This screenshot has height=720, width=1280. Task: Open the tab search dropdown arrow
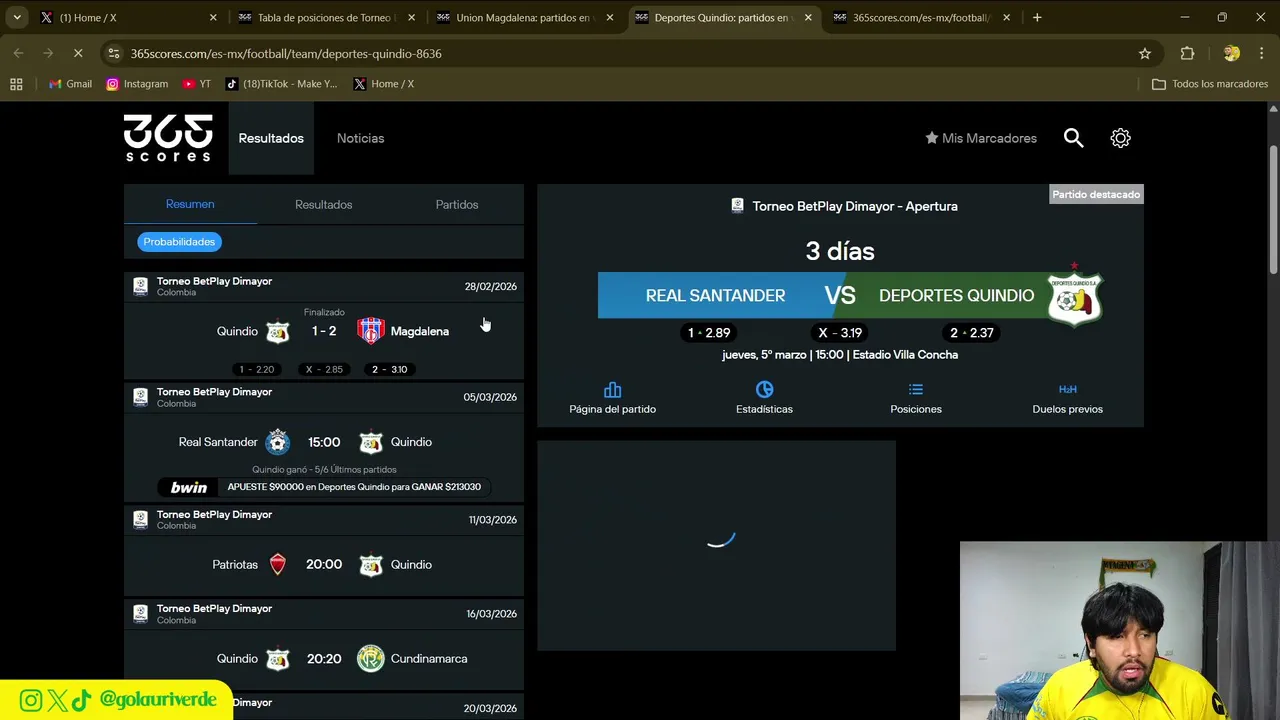point(17,17)
